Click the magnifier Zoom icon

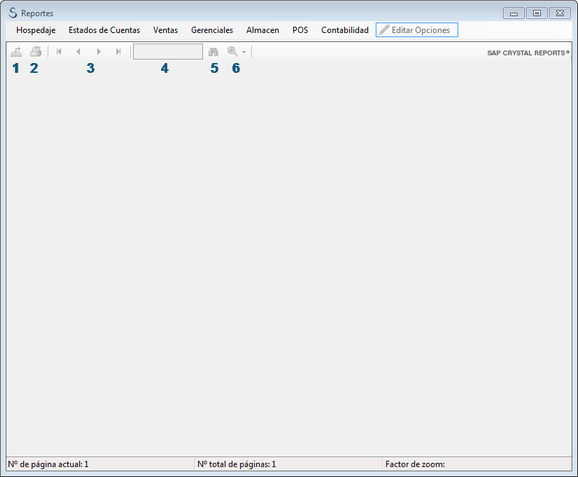click(x=232, y=52)
